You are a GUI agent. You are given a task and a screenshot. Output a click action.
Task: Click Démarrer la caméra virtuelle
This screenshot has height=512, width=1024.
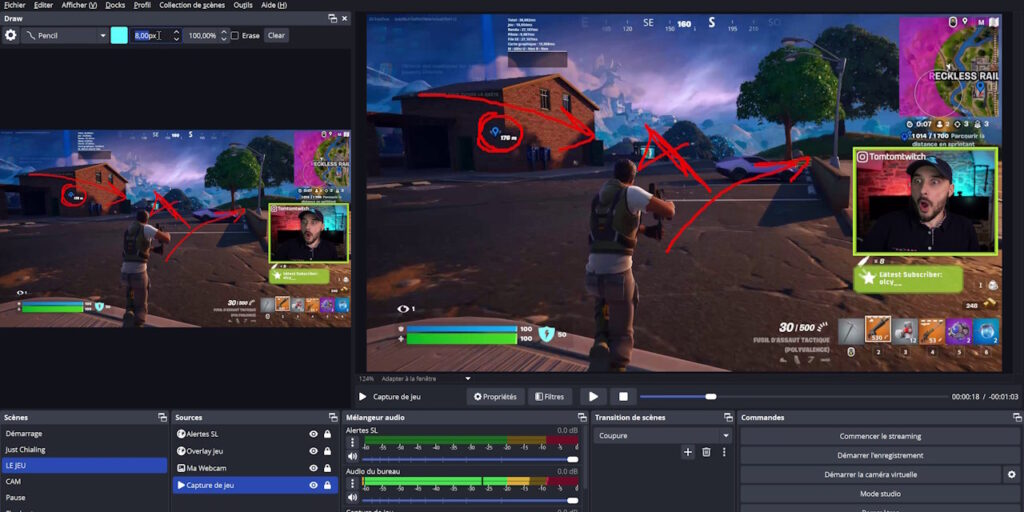click(871, 475)
